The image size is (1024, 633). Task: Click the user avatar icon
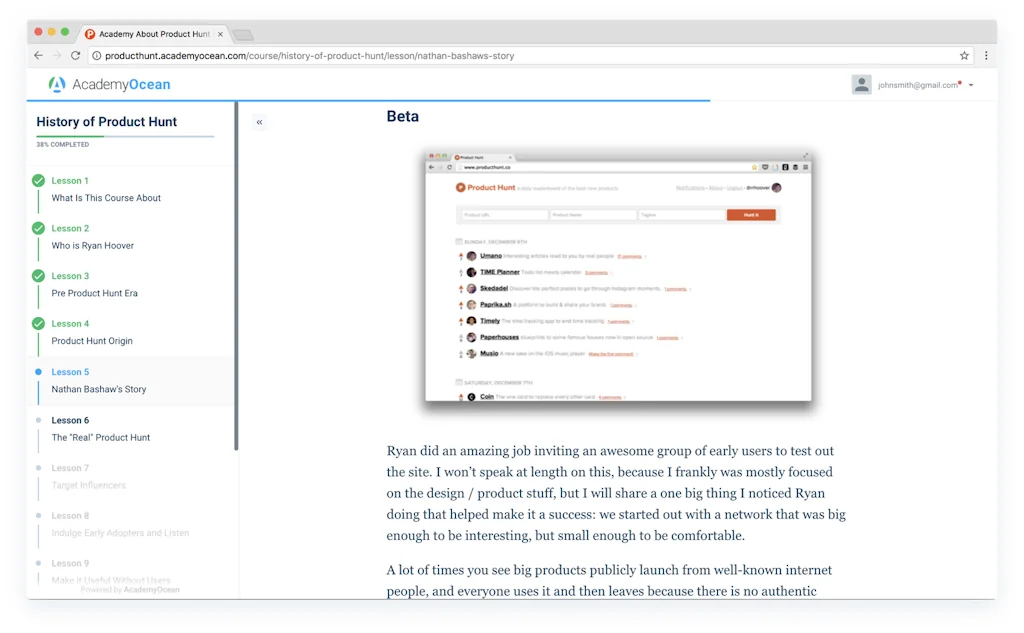862,84
